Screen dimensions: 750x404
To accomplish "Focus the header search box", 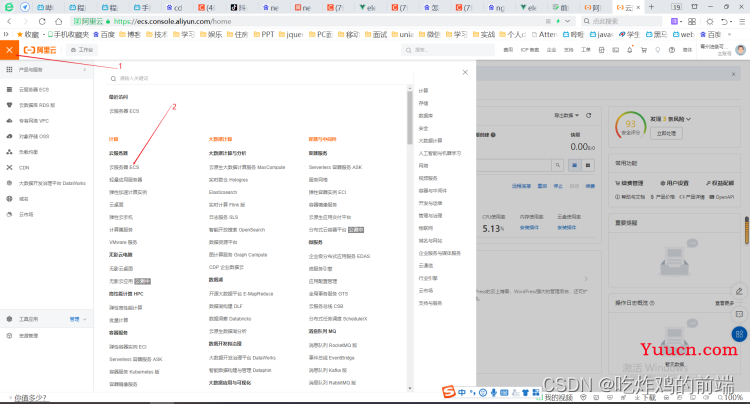I will [447, 50].
